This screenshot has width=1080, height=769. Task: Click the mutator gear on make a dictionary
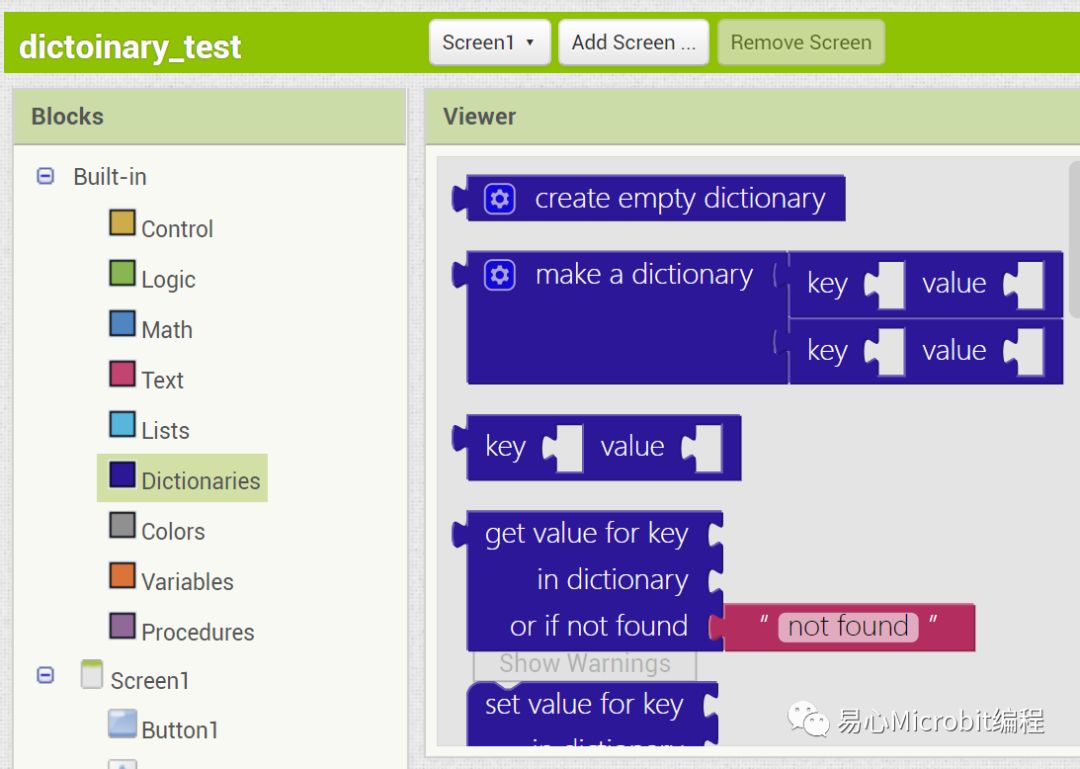click(500, 275)
